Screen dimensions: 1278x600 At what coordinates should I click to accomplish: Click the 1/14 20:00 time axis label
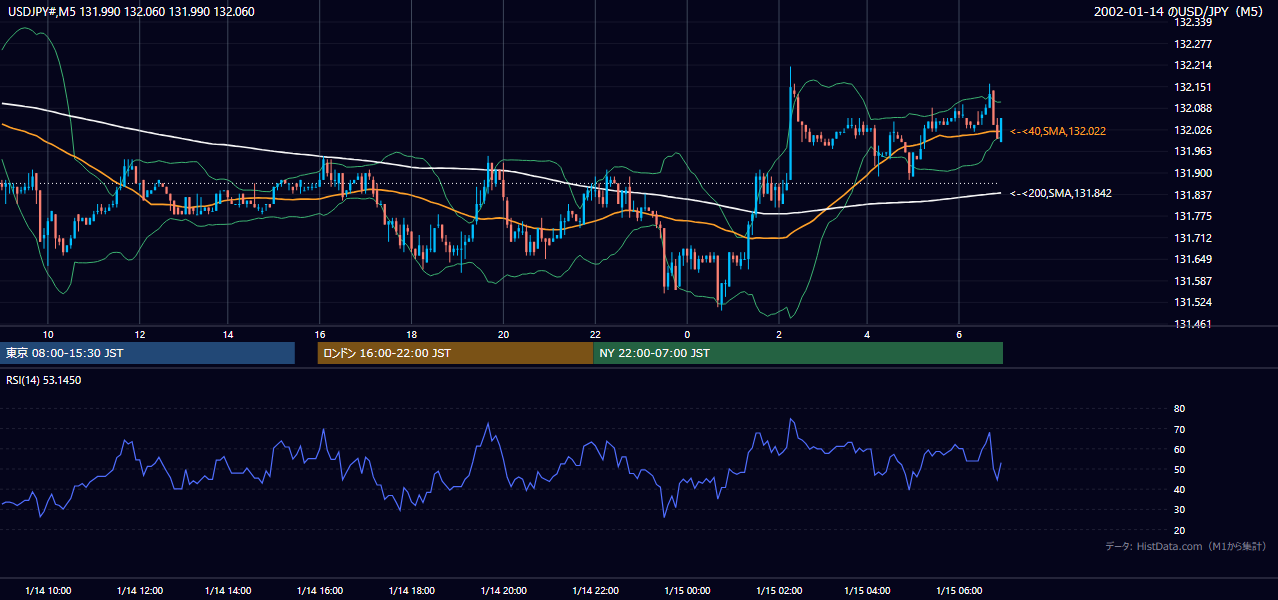pyautogui.click(x=503, y=591)
